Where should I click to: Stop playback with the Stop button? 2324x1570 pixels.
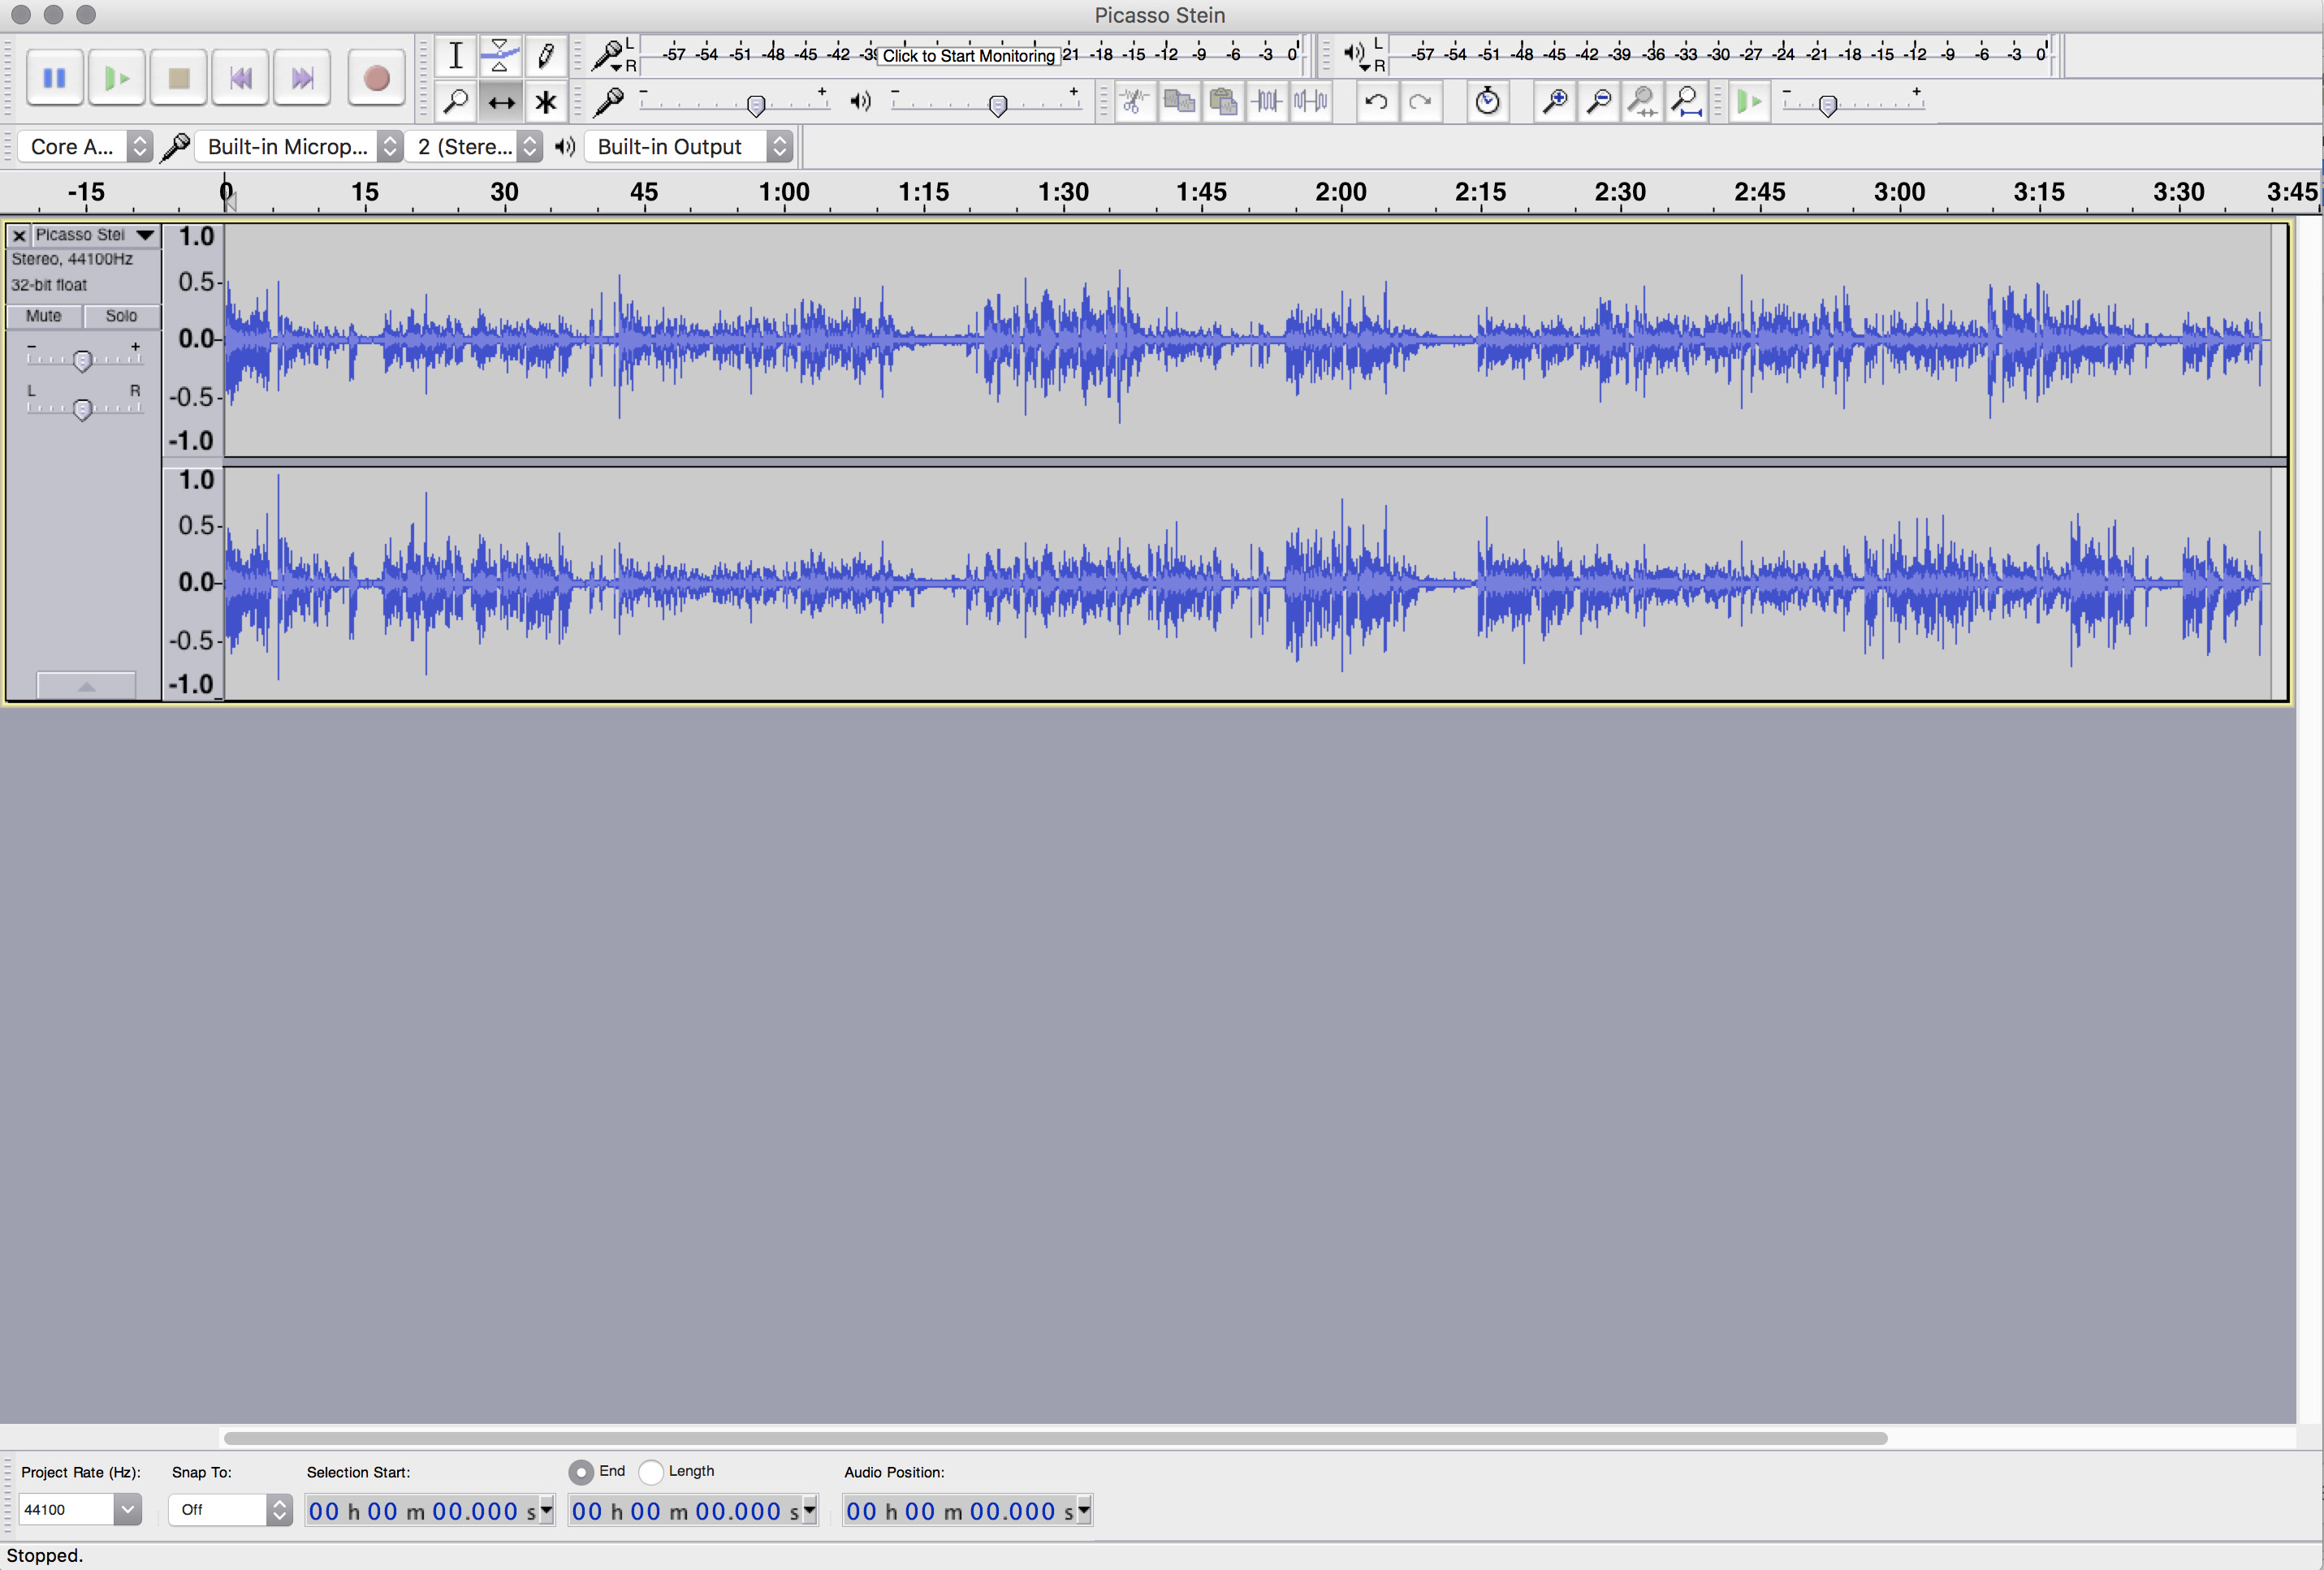point(179,78)
